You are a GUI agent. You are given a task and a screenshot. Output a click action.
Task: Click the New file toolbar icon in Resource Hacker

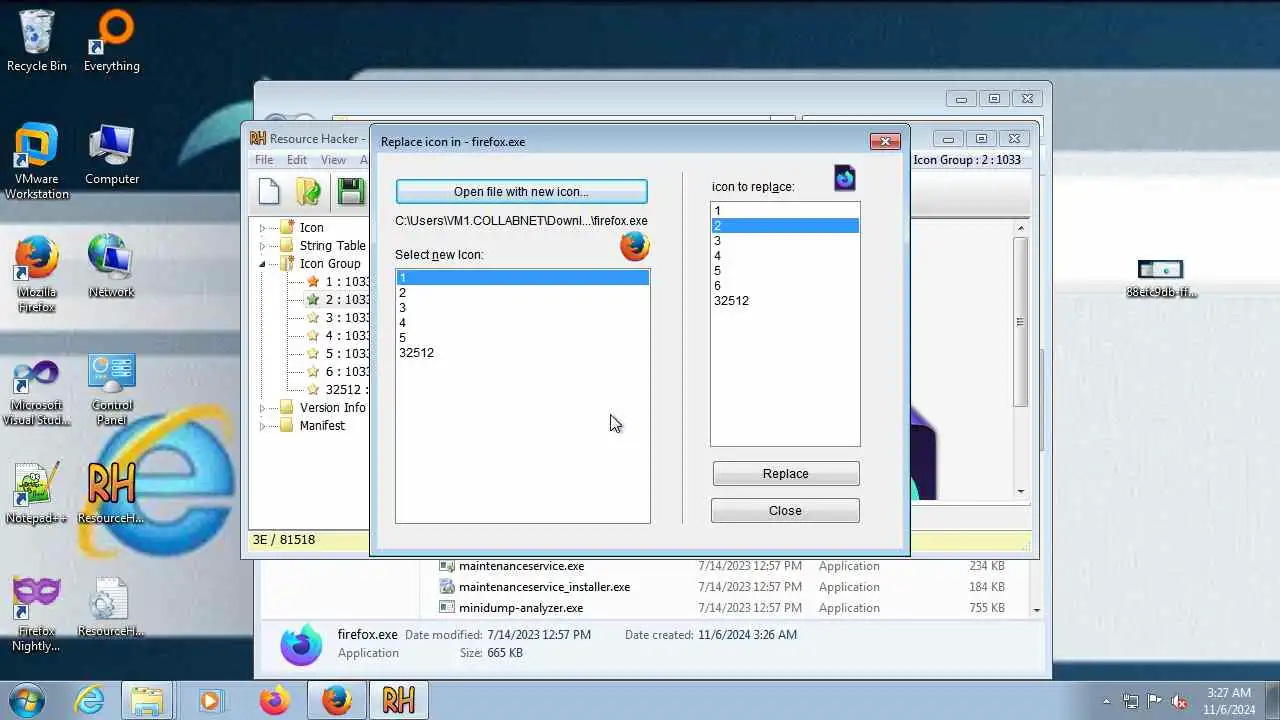[269, 191]
